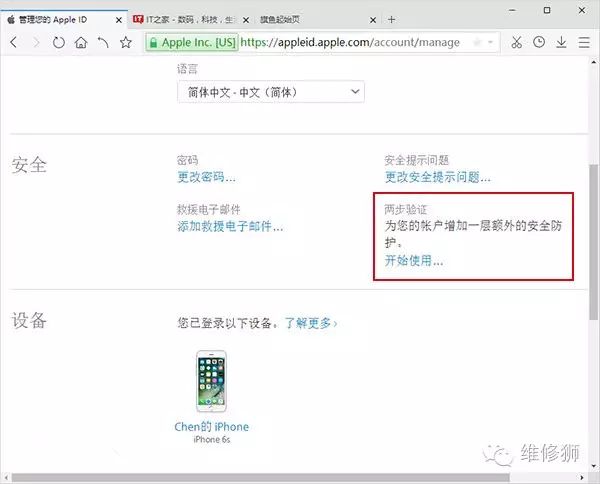This screenshot has width=600, height=484.
Task: Open the scissors screenshot tool
Action: point(517,42)
